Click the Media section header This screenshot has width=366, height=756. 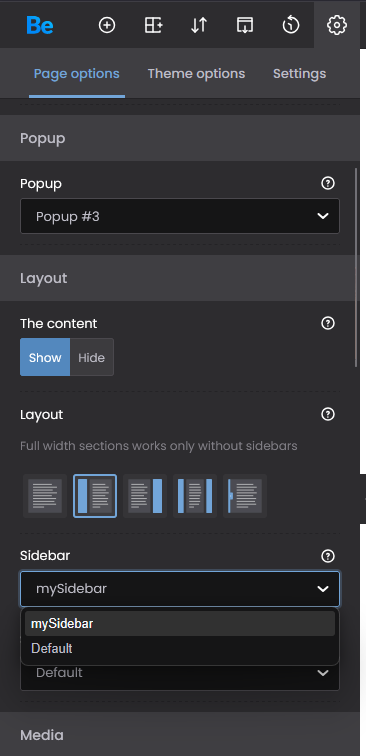point(180,735)
